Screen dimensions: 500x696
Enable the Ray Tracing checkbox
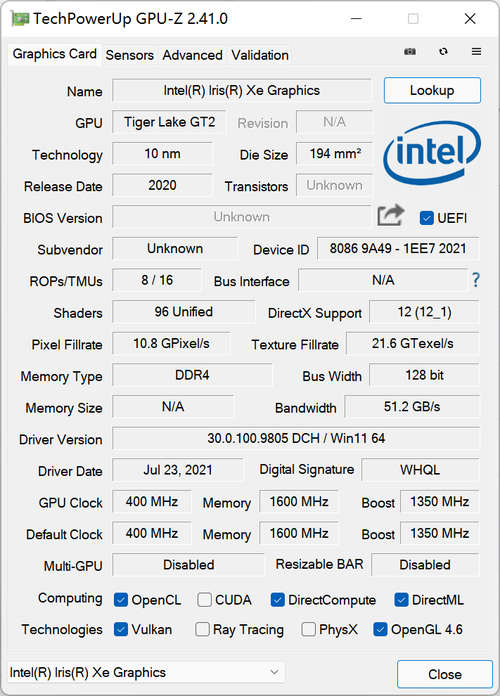(202, 629)
